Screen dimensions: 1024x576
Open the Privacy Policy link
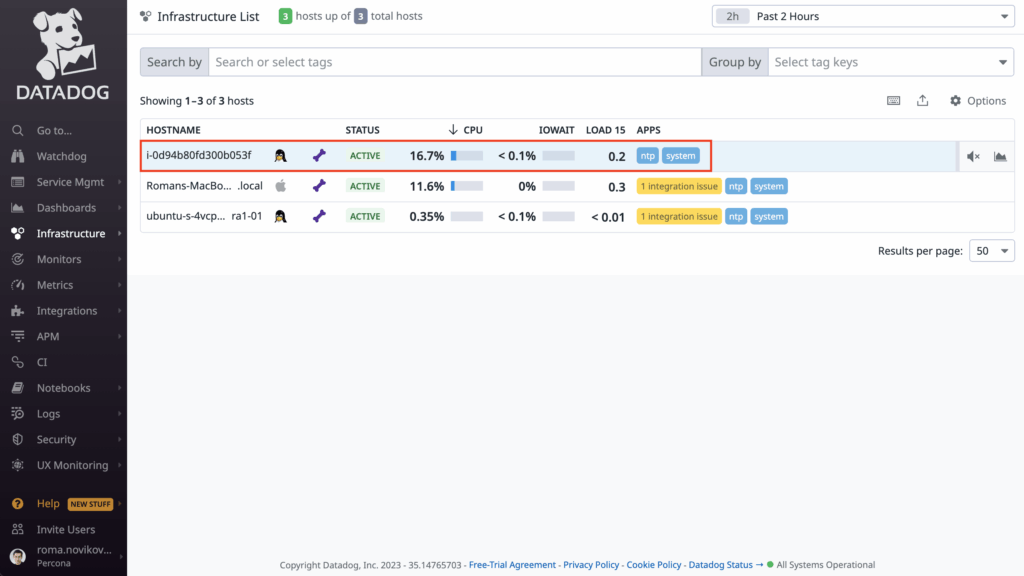[x=591, y=565]
